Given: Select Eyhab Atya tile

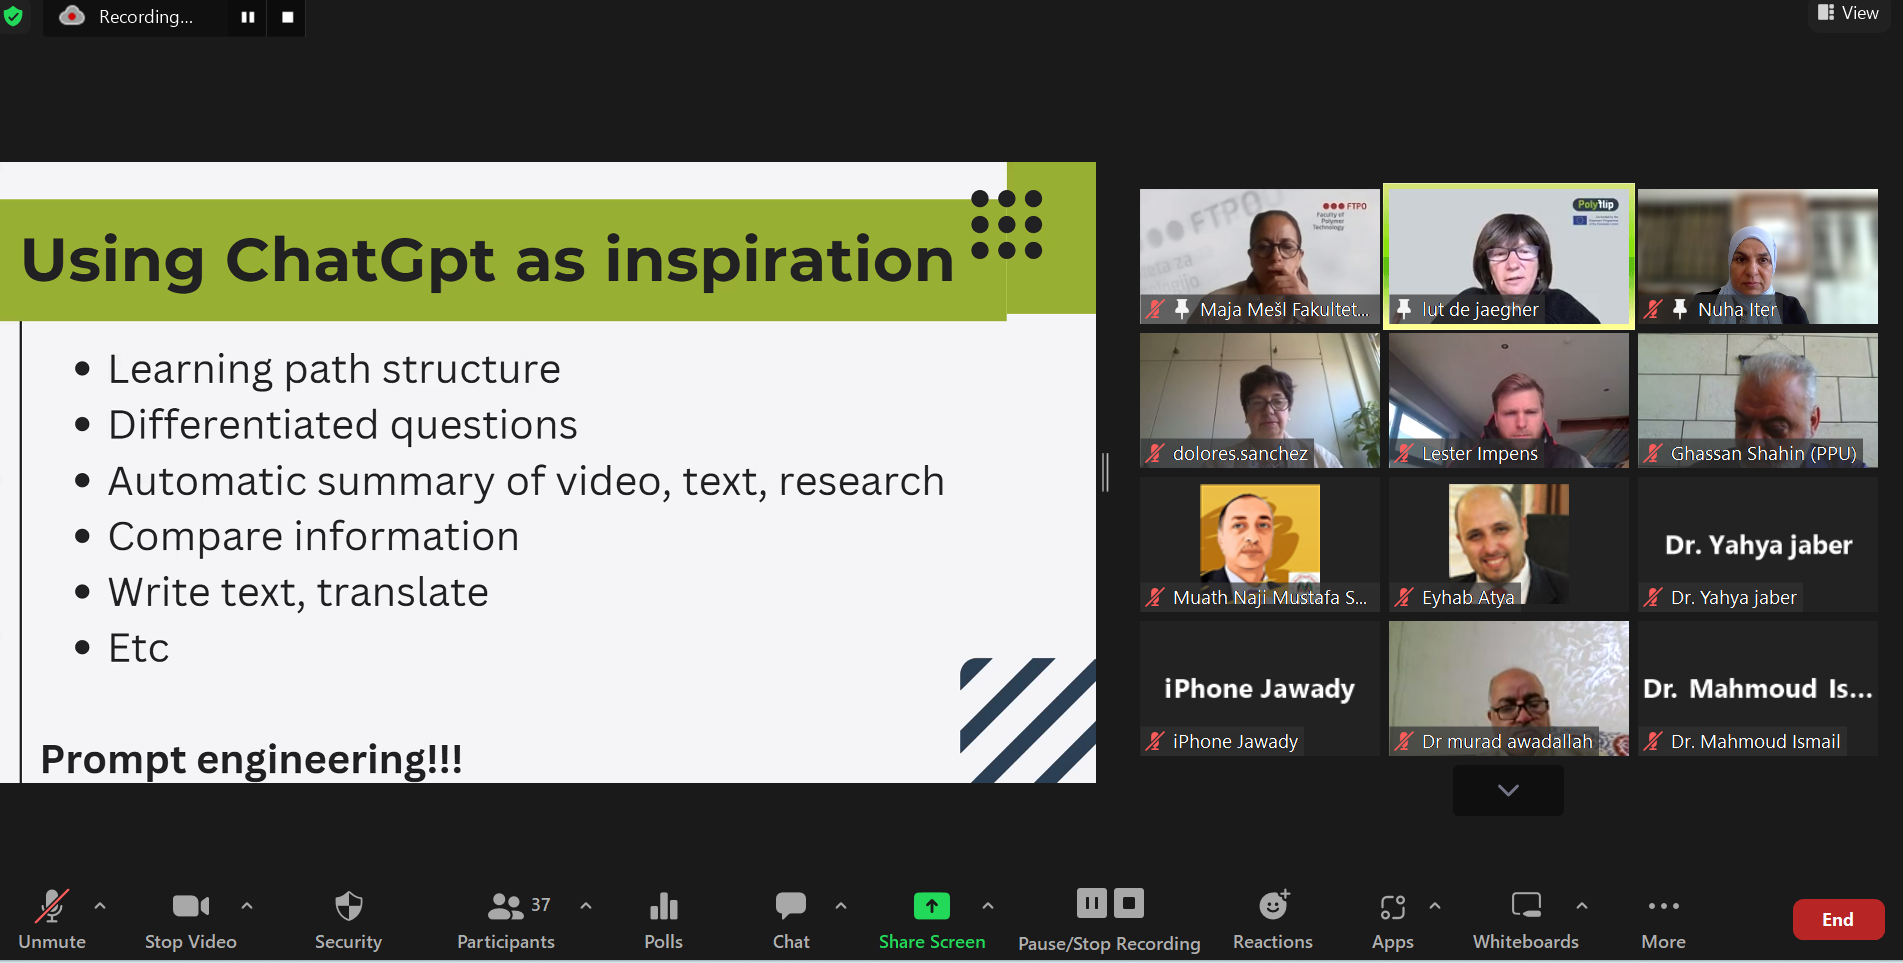Looking at the screenshot, I should (x=1509, y=544).
